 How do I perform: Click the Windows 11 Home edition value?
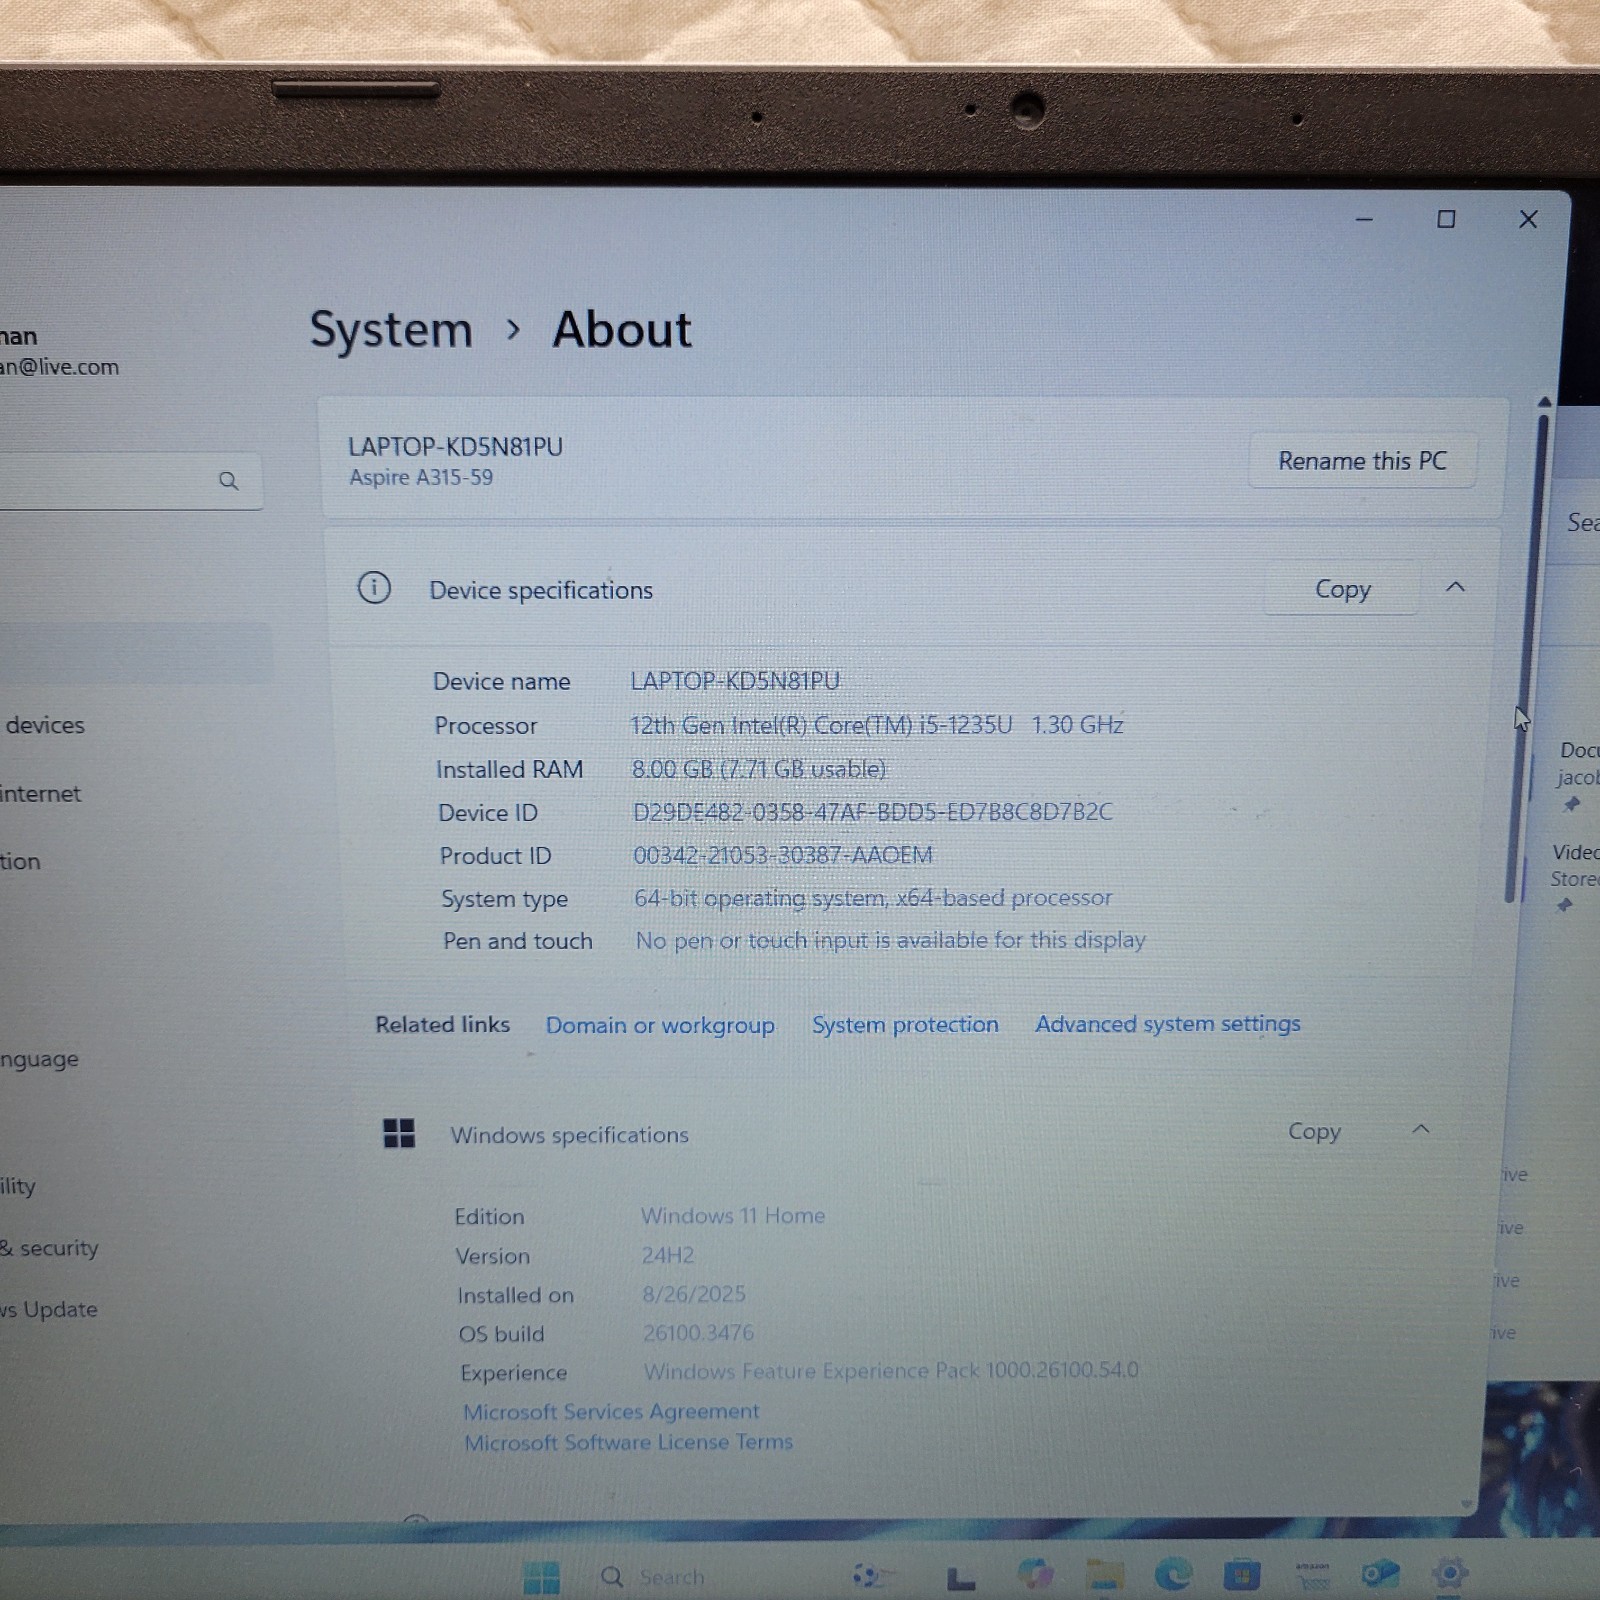[x=733, y=1216]
